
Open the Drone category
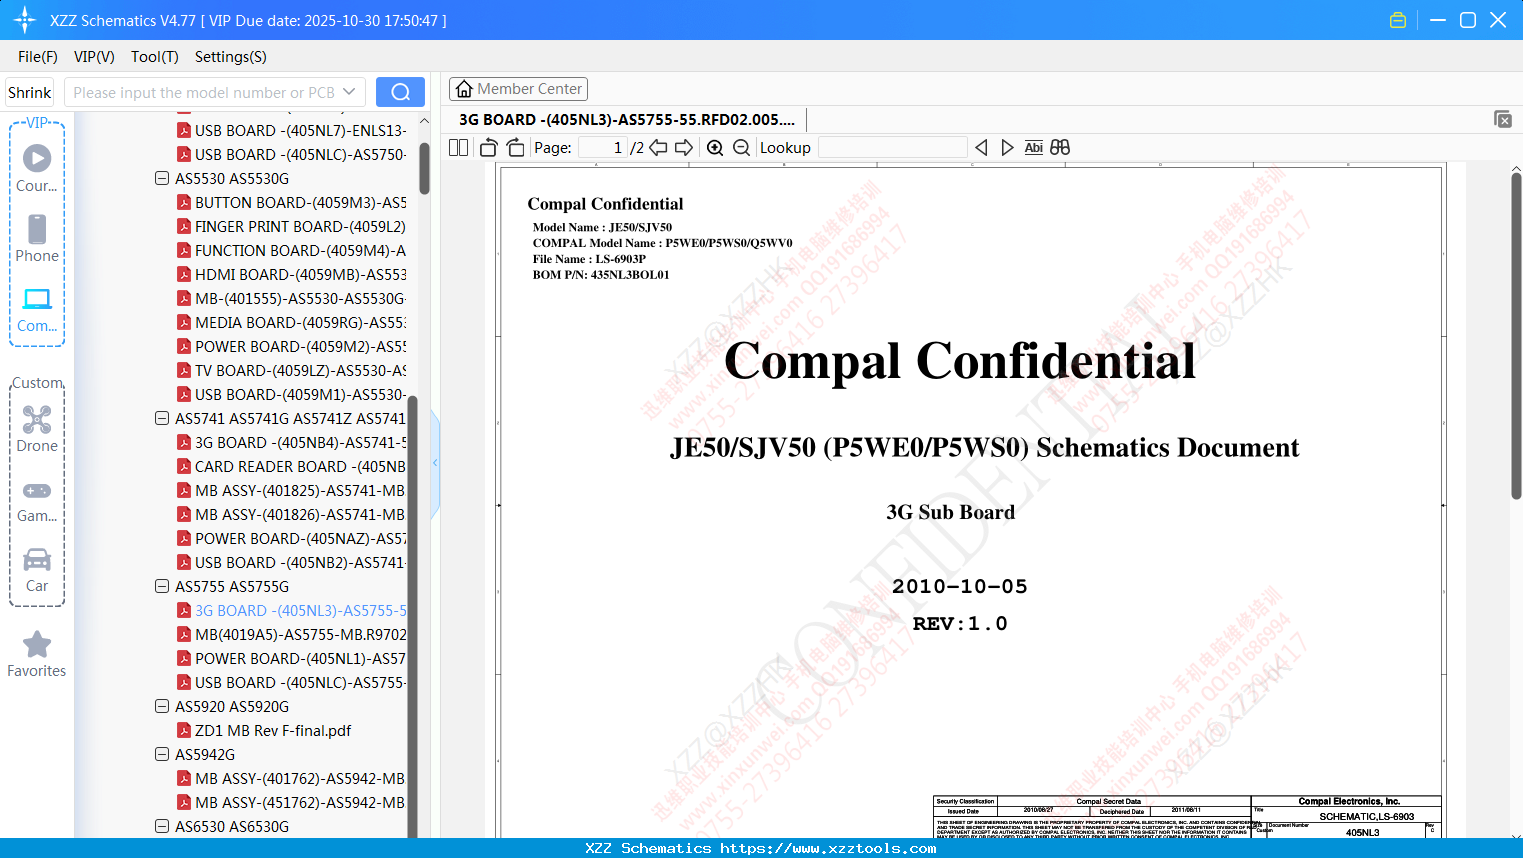[x=37, y=428]
